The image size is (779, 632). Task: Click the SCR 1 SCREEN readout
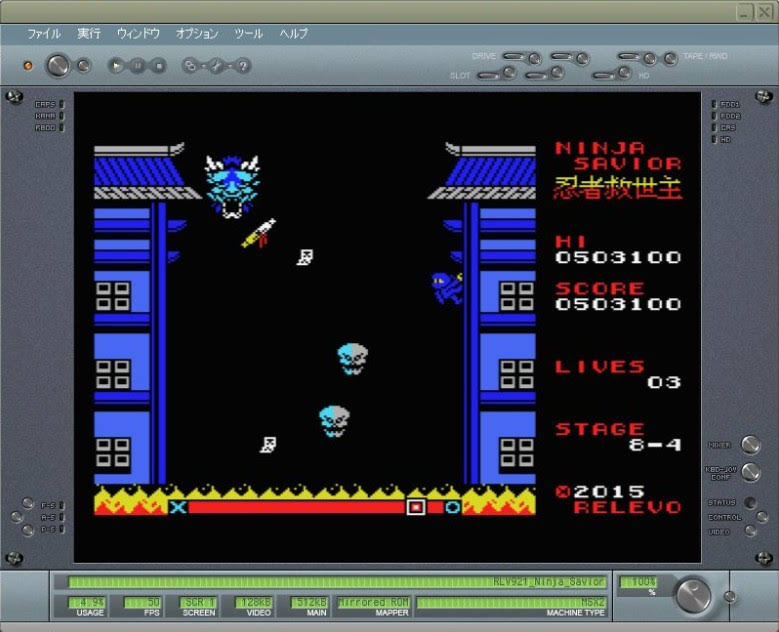(198, 602)
